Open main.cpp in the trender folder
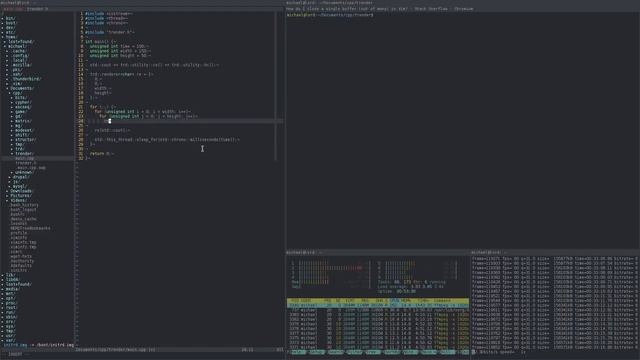 [25, 158]
